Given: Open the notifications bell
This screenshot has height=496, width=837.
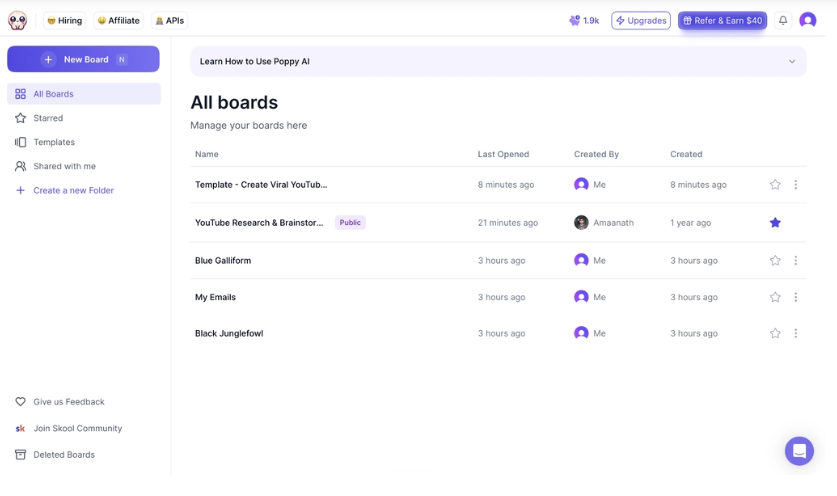Looking at the screenshot, I should click(783, 20).
